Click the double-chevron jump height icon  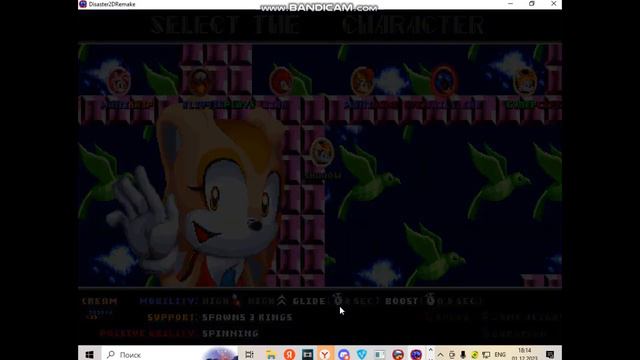[282, 301]
